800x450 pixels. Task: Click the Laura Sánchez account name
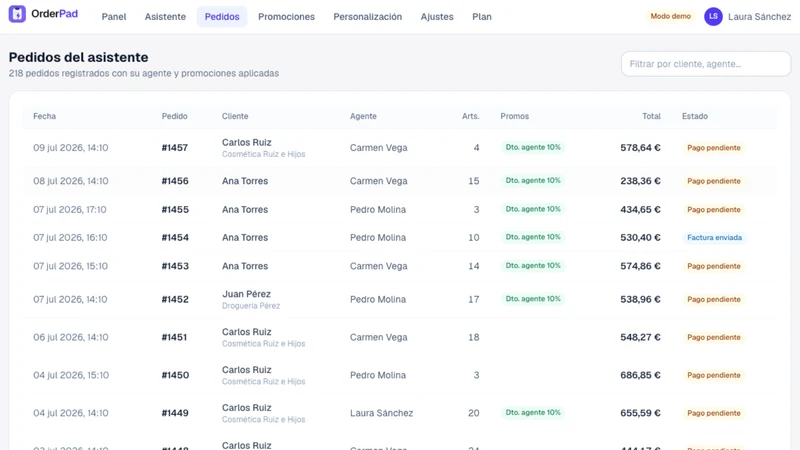[x=759, y=17]
